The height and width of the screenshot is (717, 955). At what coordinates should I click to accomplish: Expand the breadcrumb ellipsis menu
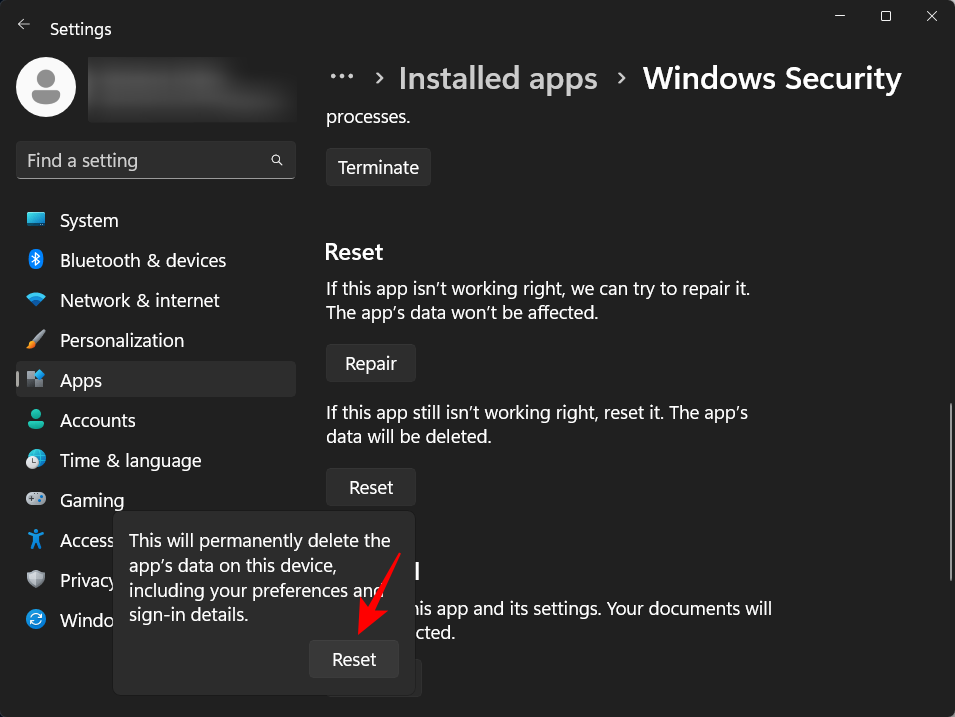coord(342,76)
